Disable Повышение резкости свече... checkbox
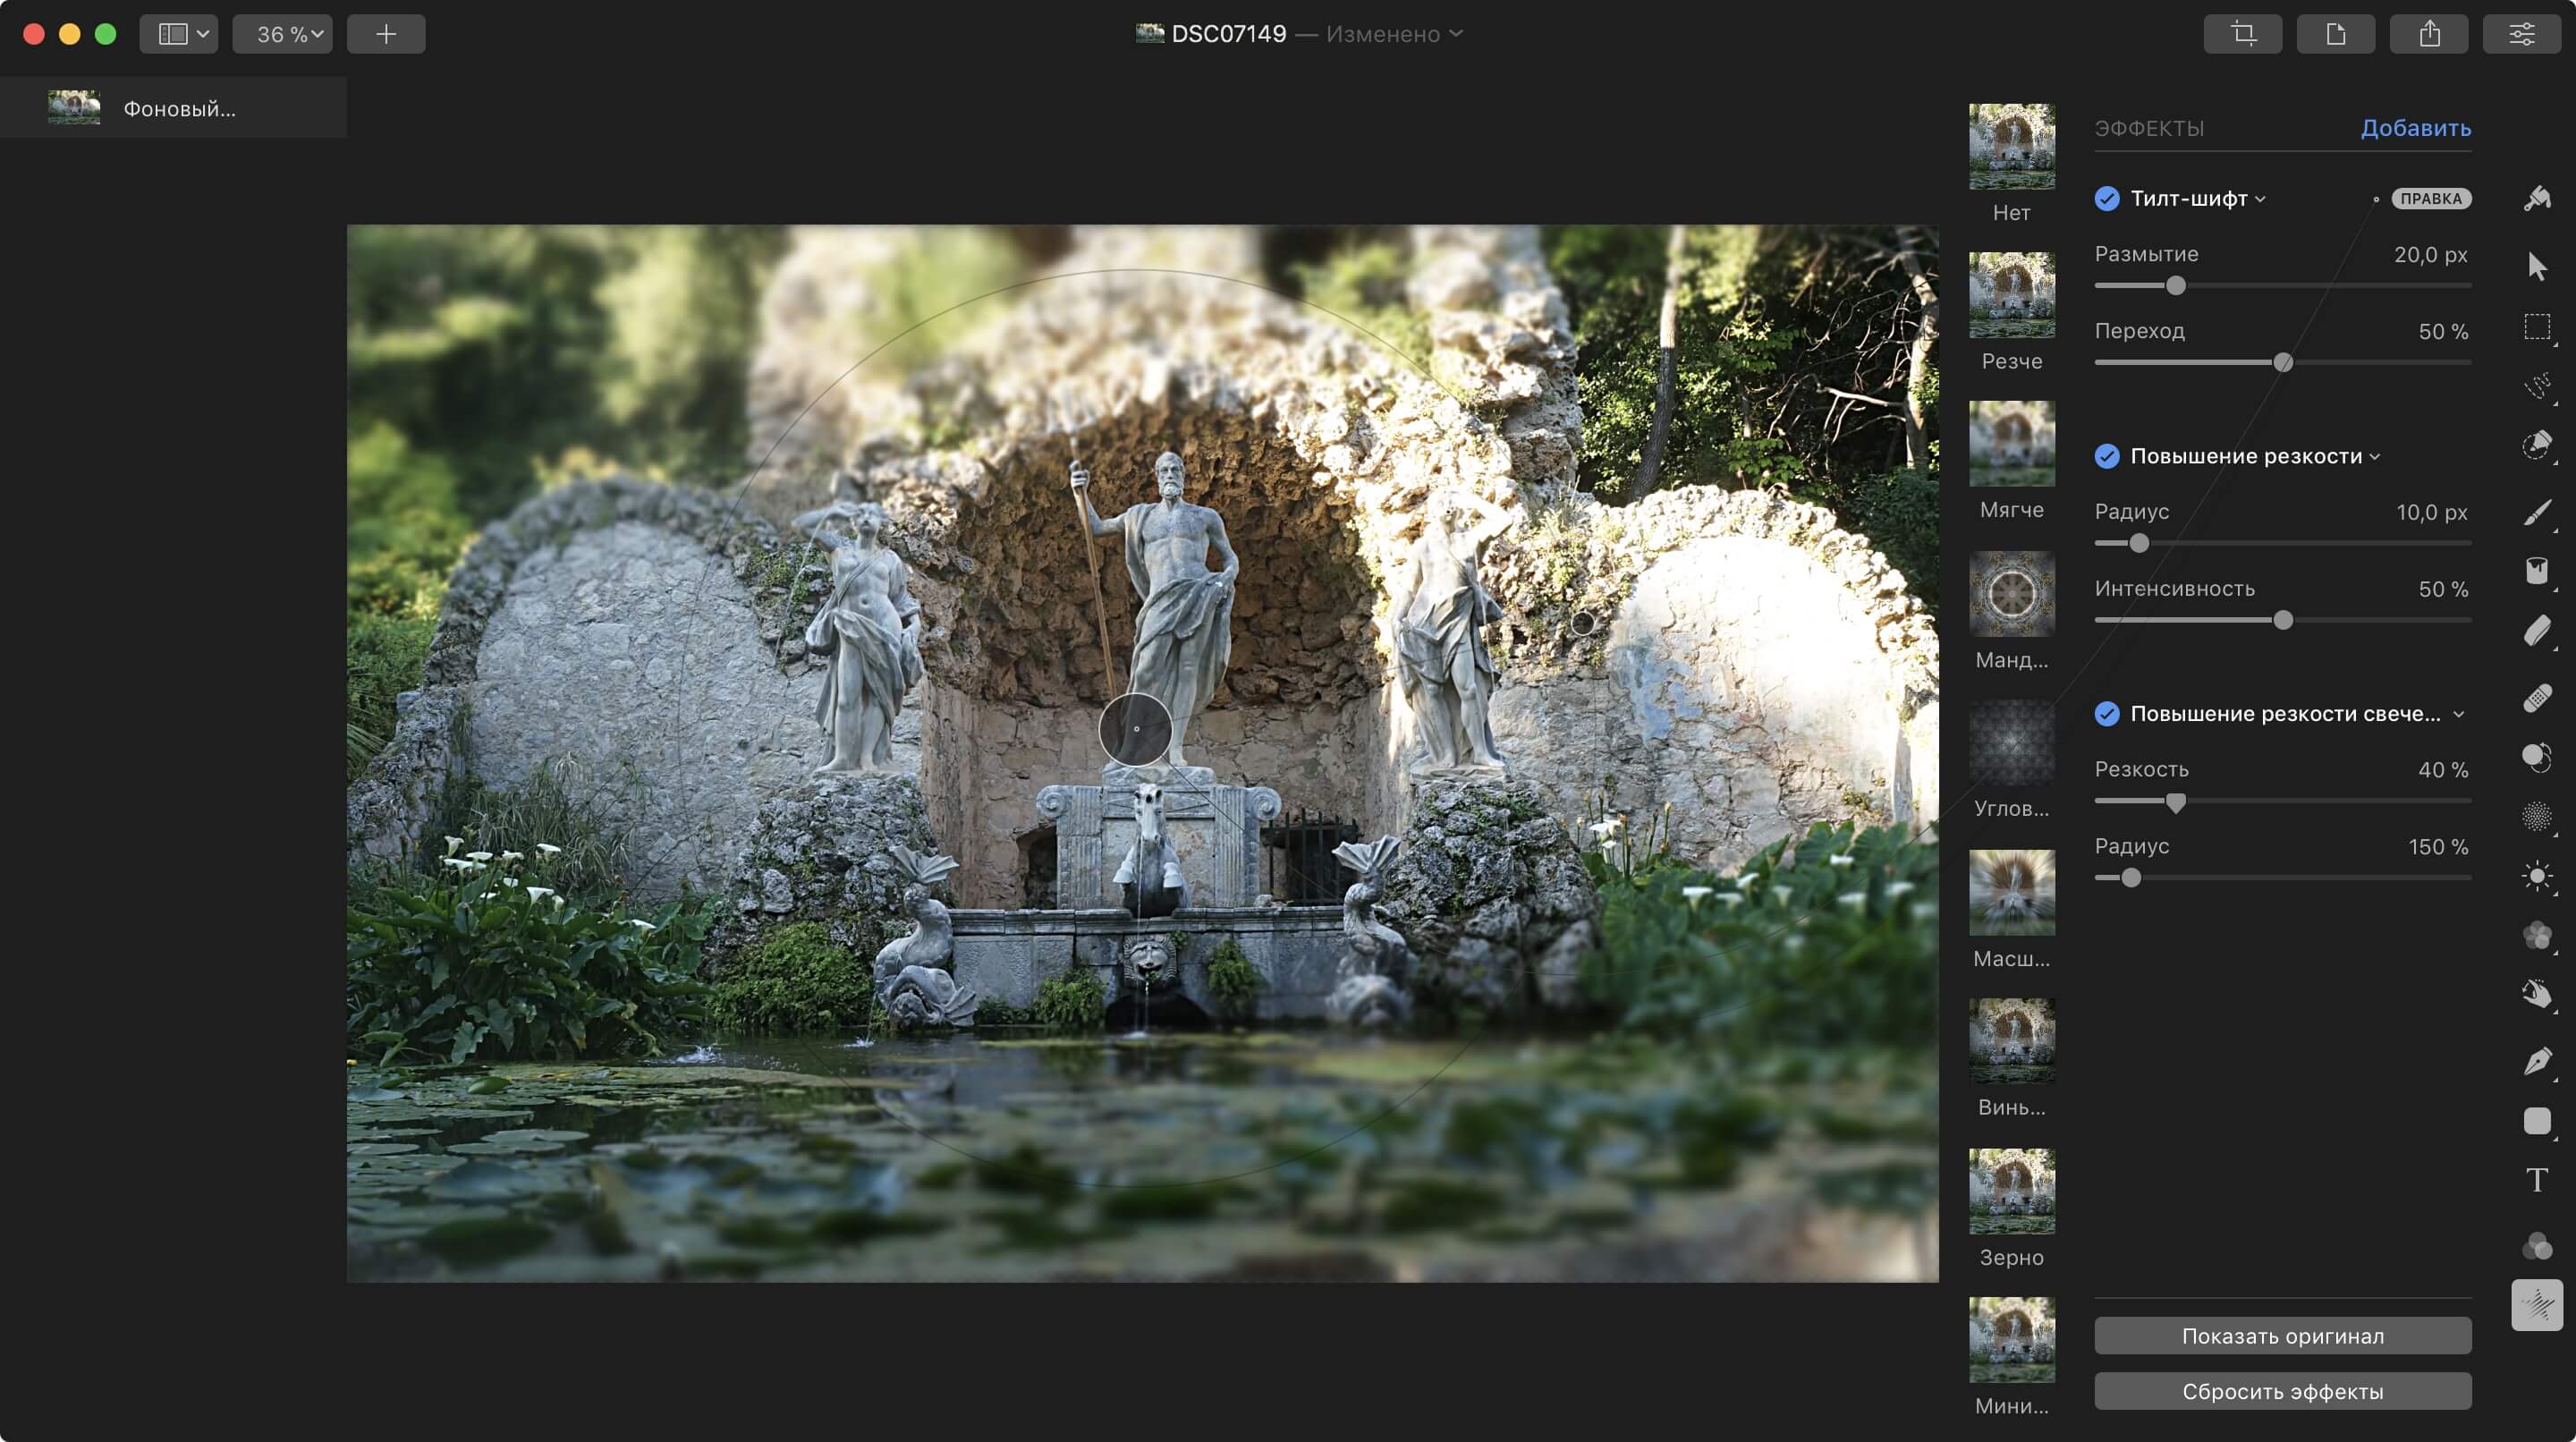Screen dimensions: 2576x1442 pyautogui.click(x=2107, y=714)
